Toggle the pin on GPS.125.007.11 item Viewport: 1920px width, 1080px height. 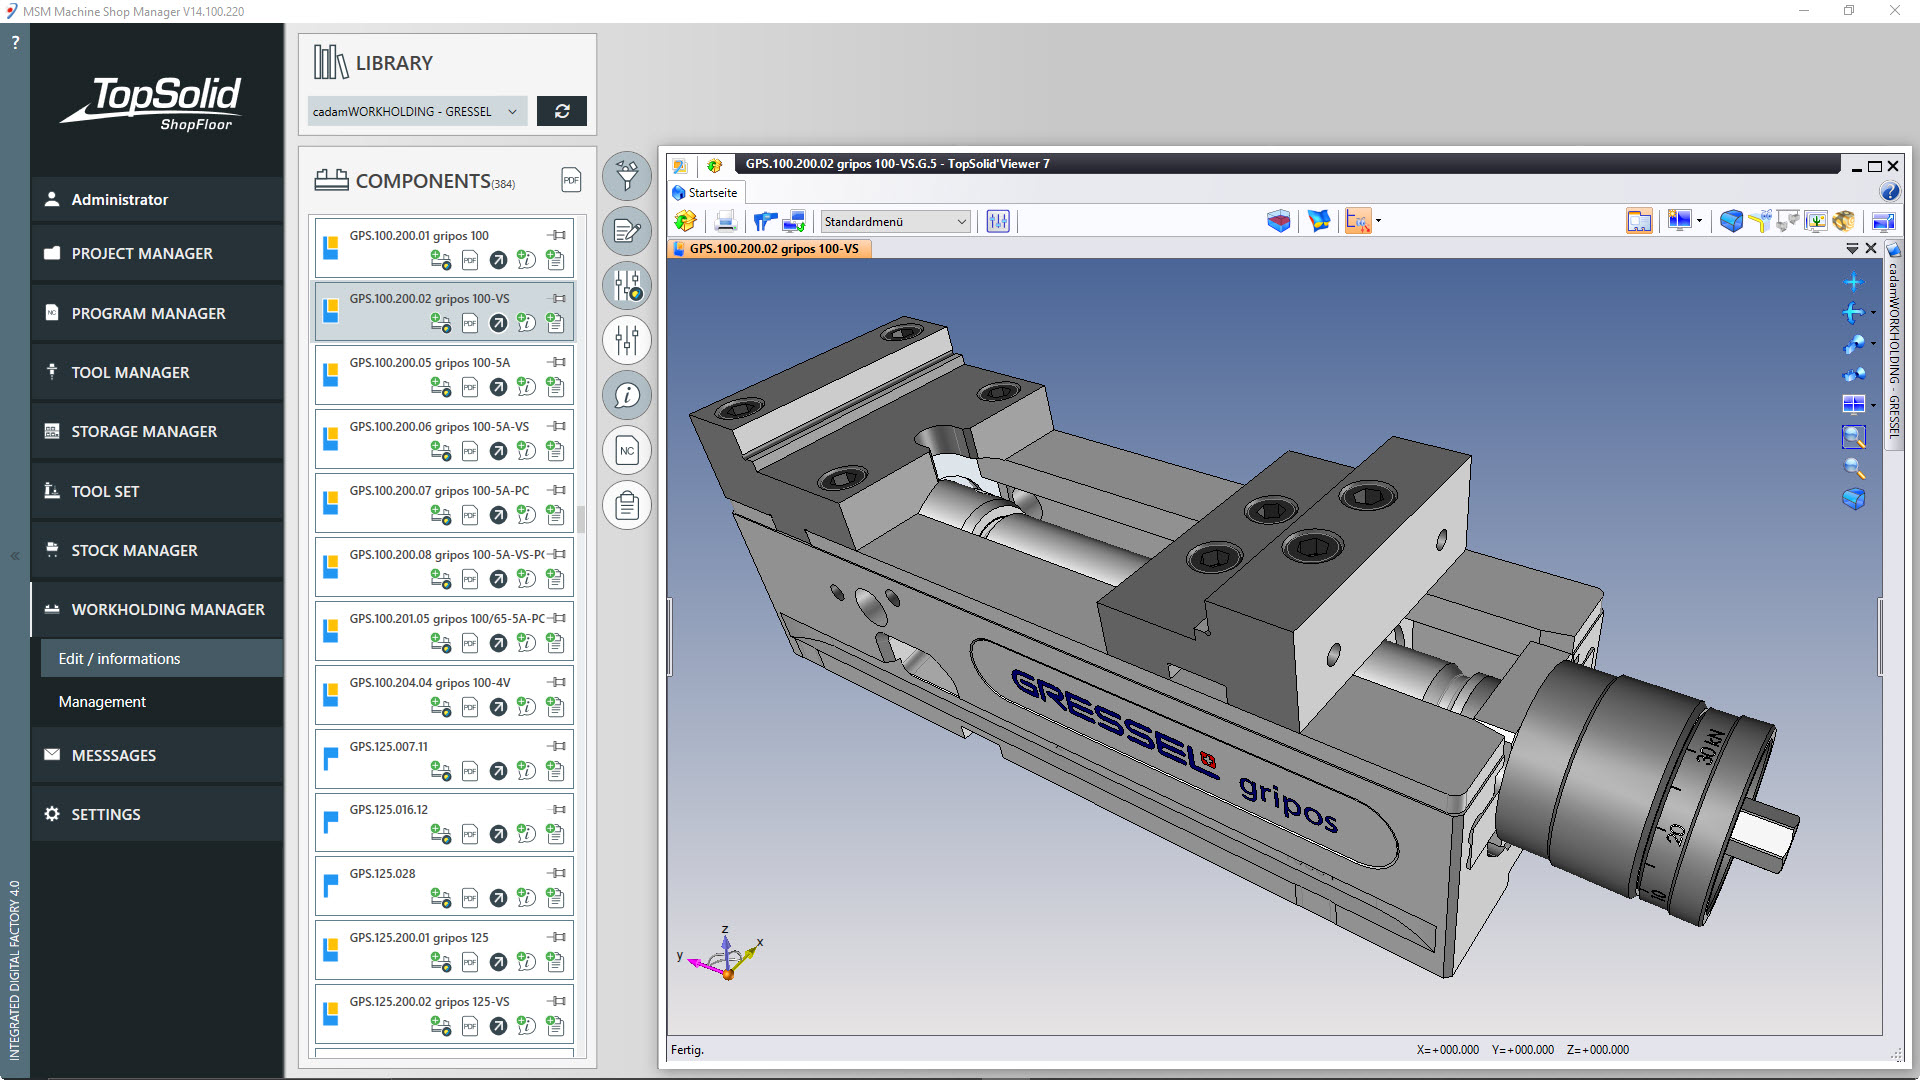pyautogui.click(x=558, y=746)
